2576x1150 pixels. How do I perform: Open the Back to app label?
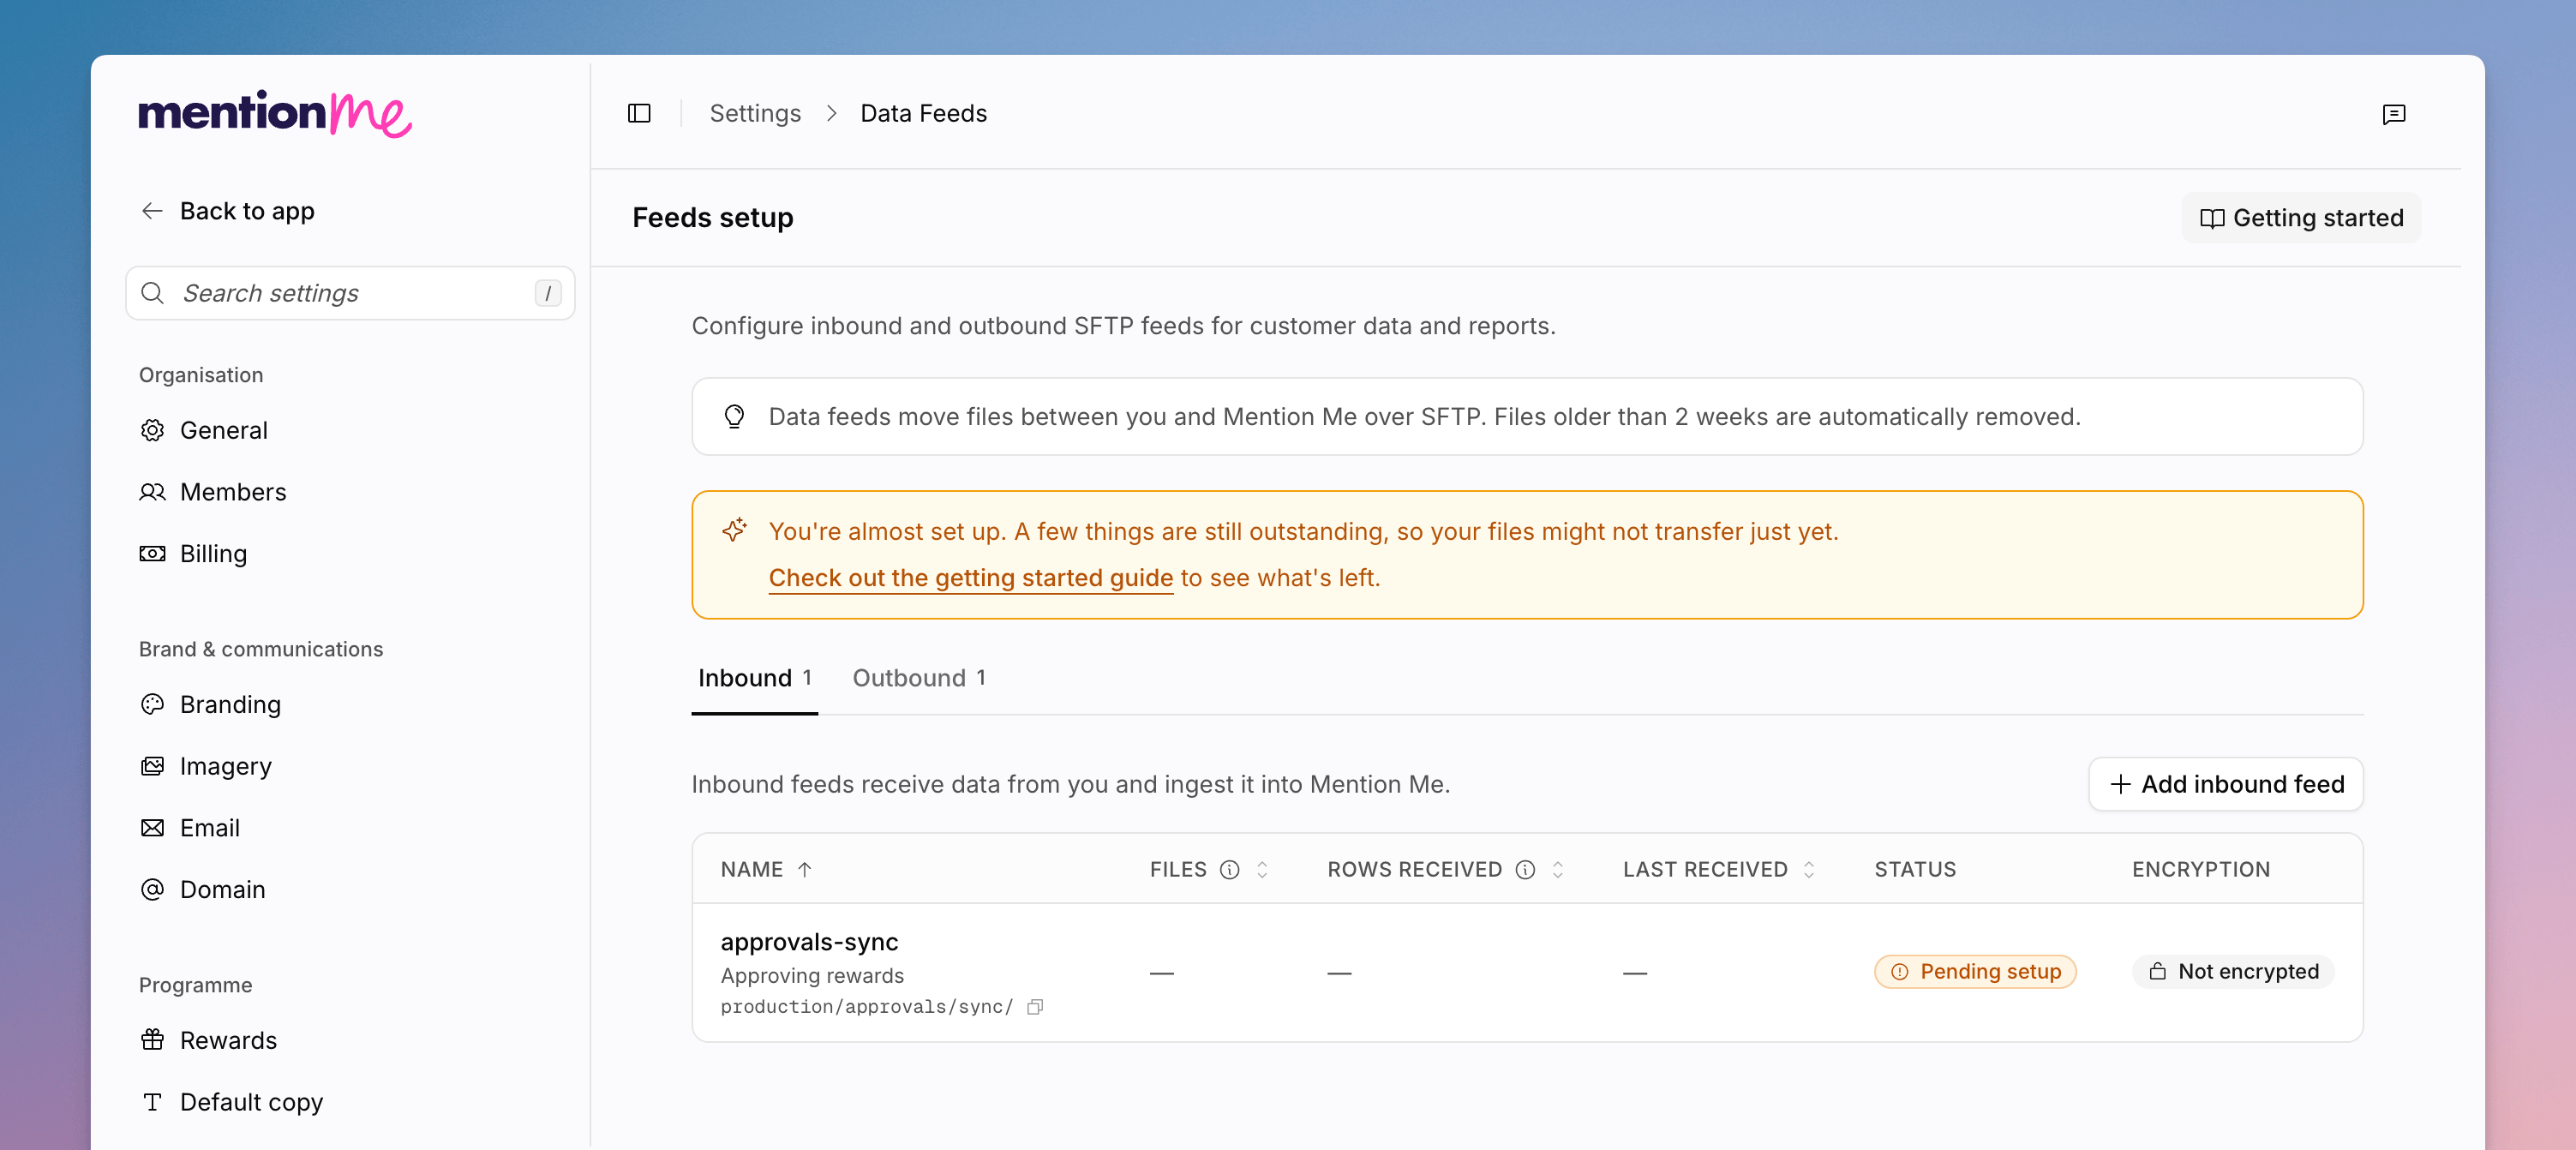click(x=247, y=211)
